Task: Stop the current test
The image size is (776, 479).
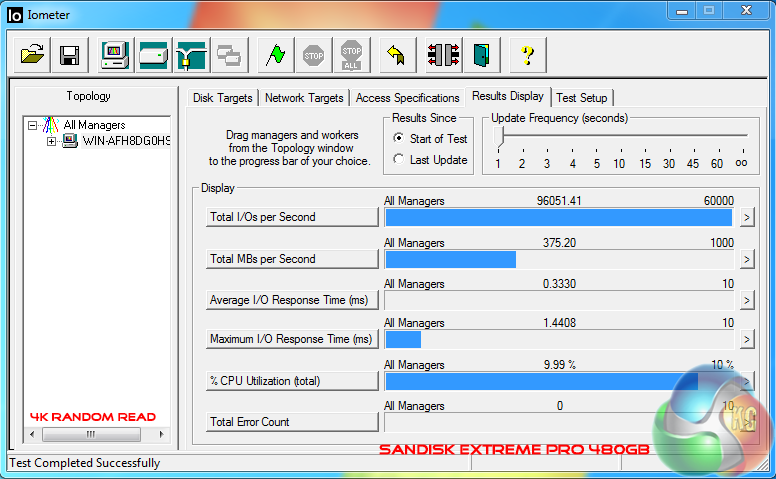Action: 313,55
